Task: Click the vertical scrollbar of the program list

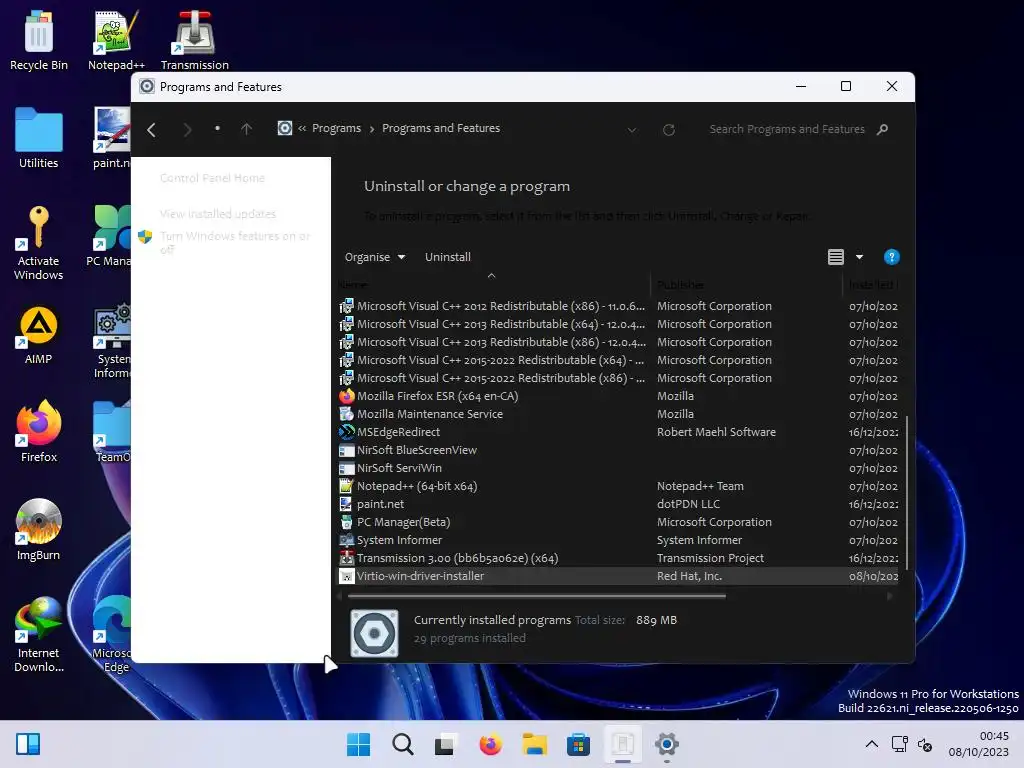Action: tap(906, 493)
